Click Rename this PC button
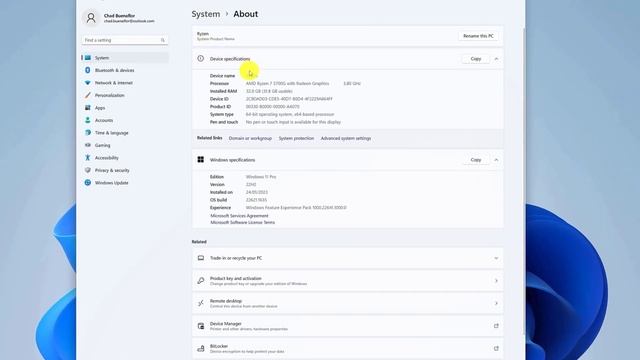This screenshot has height=360, width=640. coord(478,36)
